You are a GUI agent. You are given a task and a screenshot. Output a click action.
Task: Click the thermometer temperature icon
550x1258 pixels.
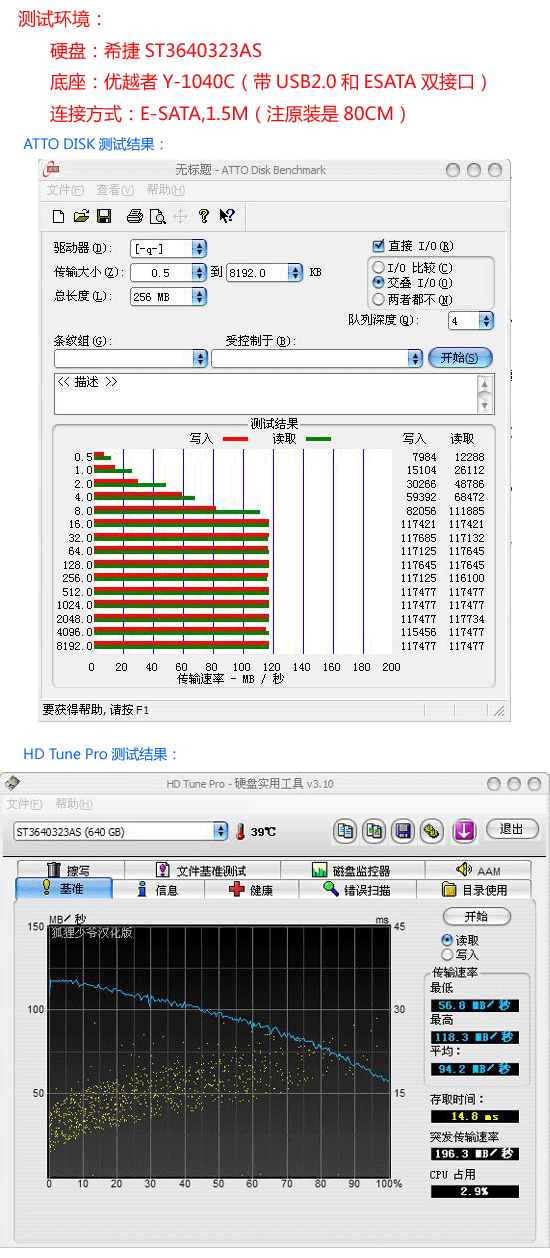pyautogui.click(x=240, y=831)
